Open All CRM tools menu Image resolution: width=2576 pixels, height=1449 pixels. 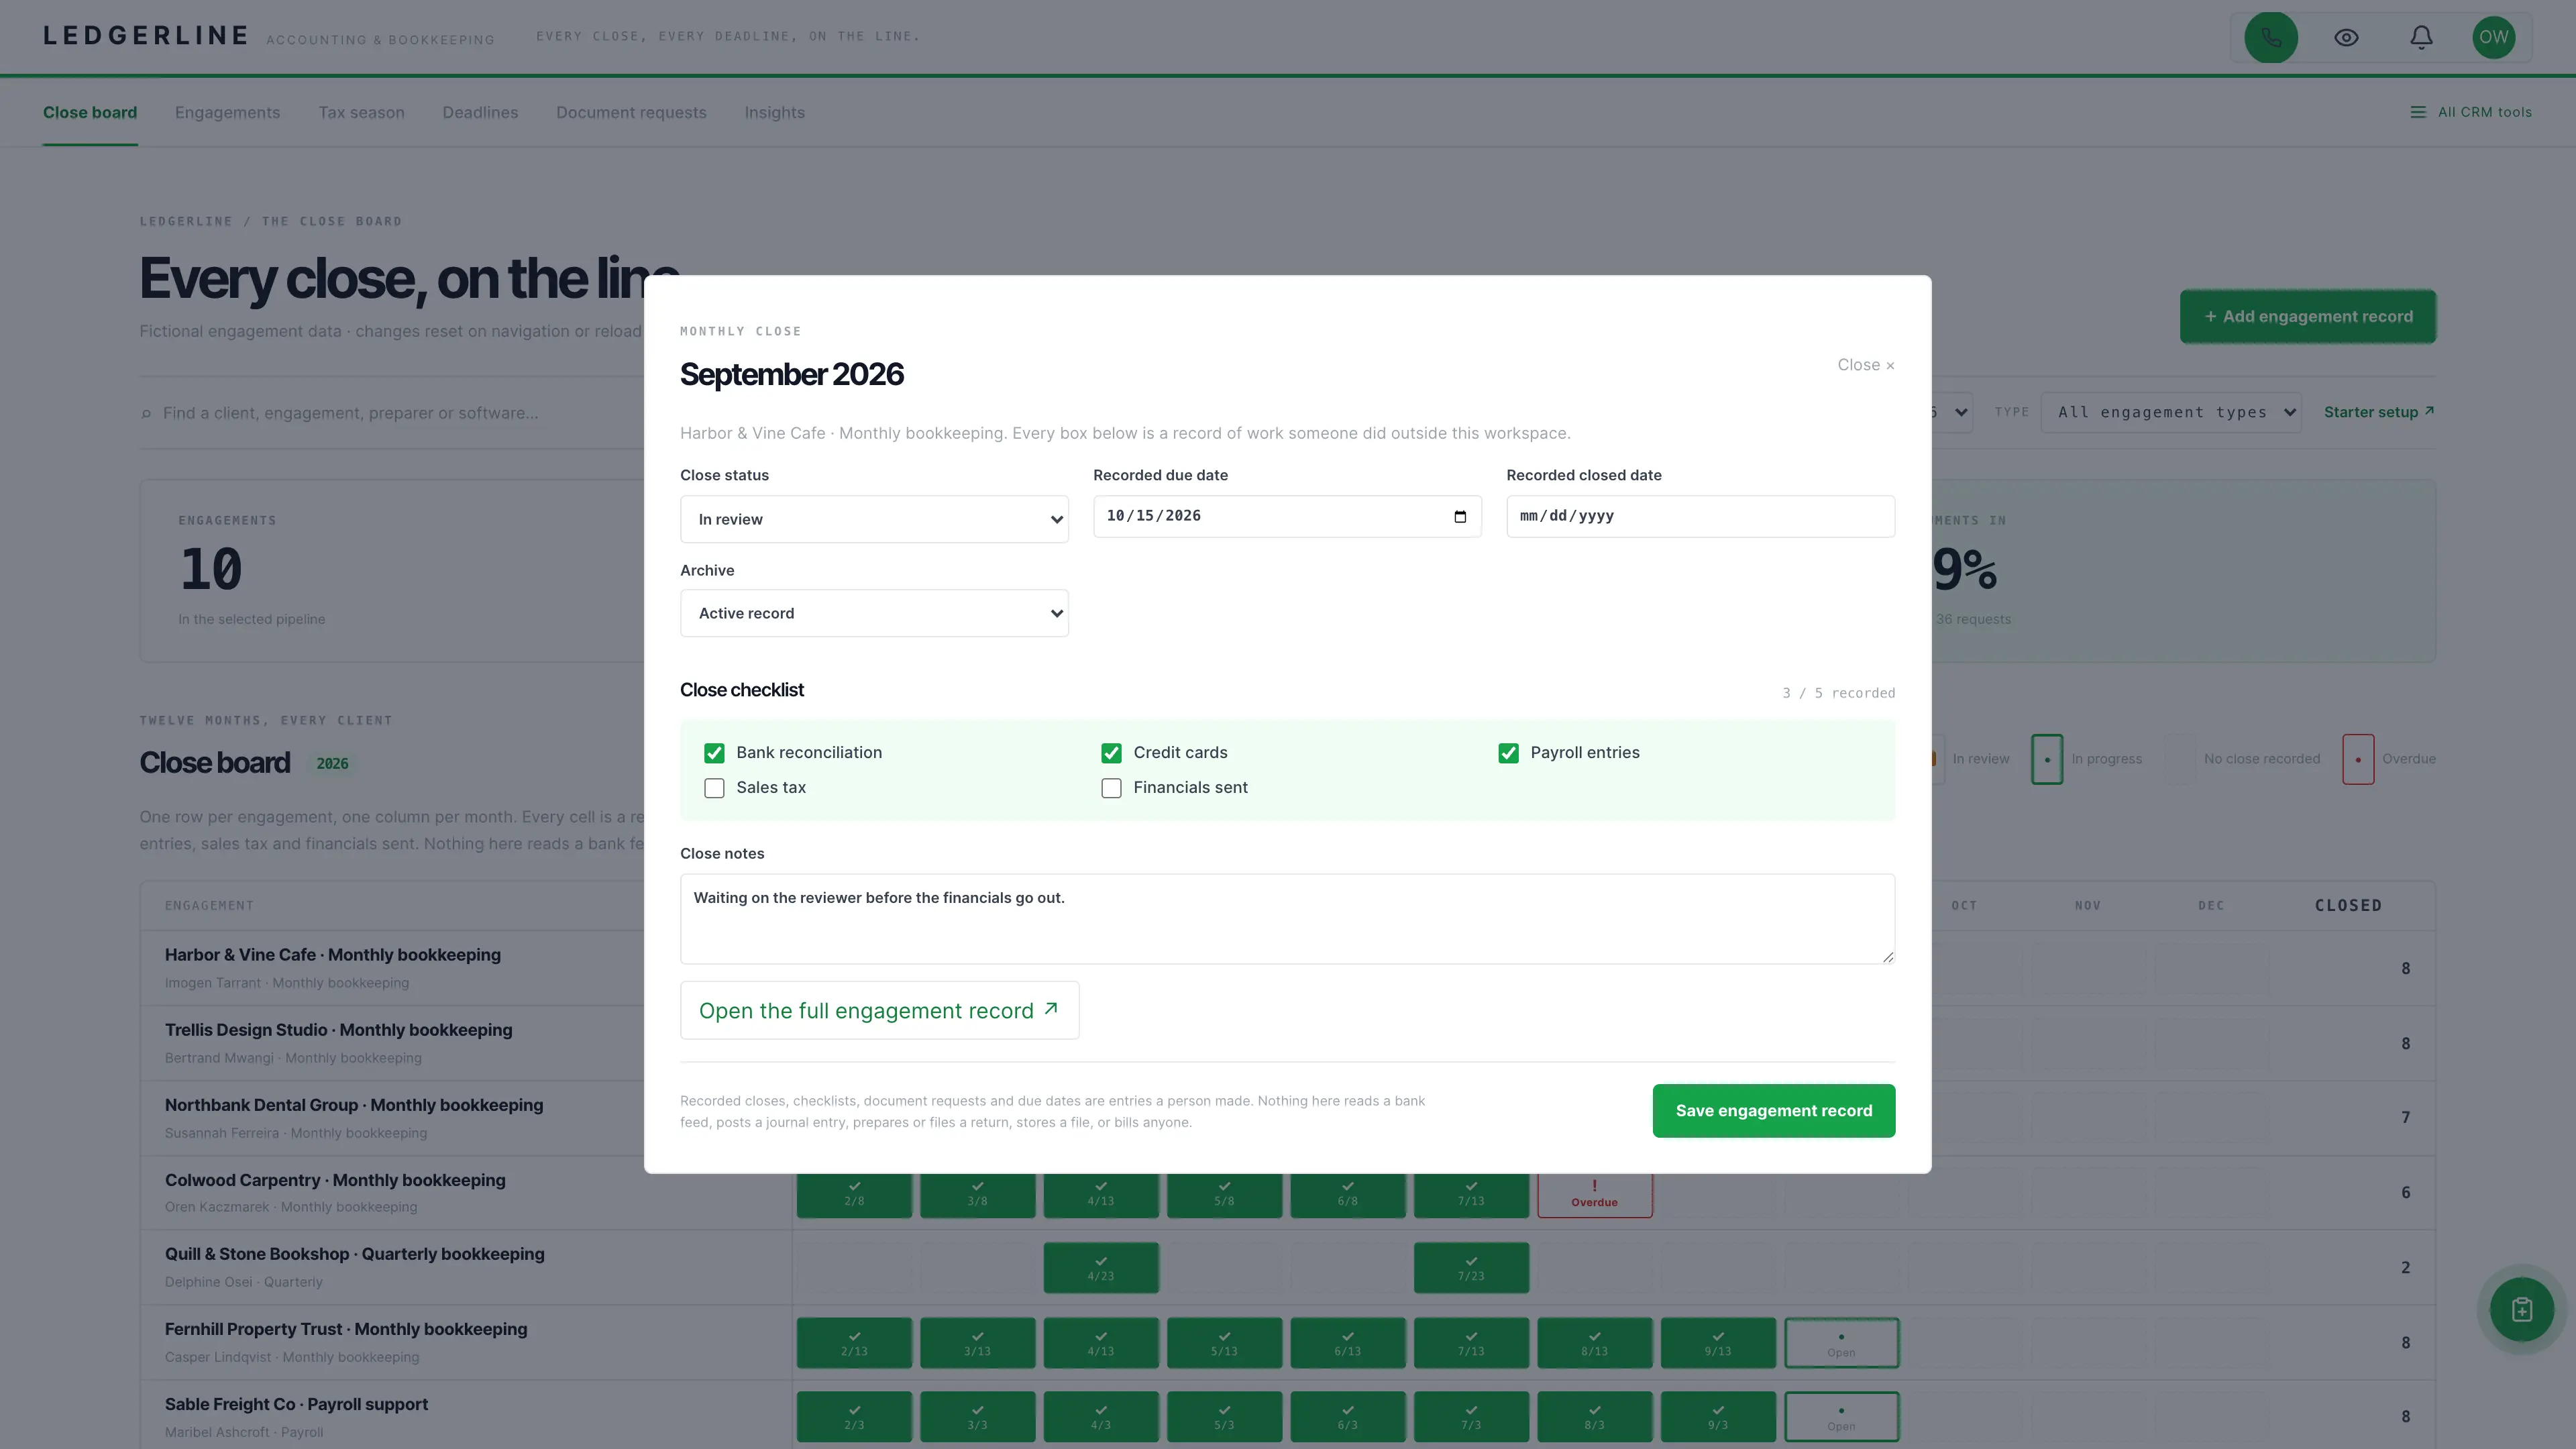[2471, 112]
